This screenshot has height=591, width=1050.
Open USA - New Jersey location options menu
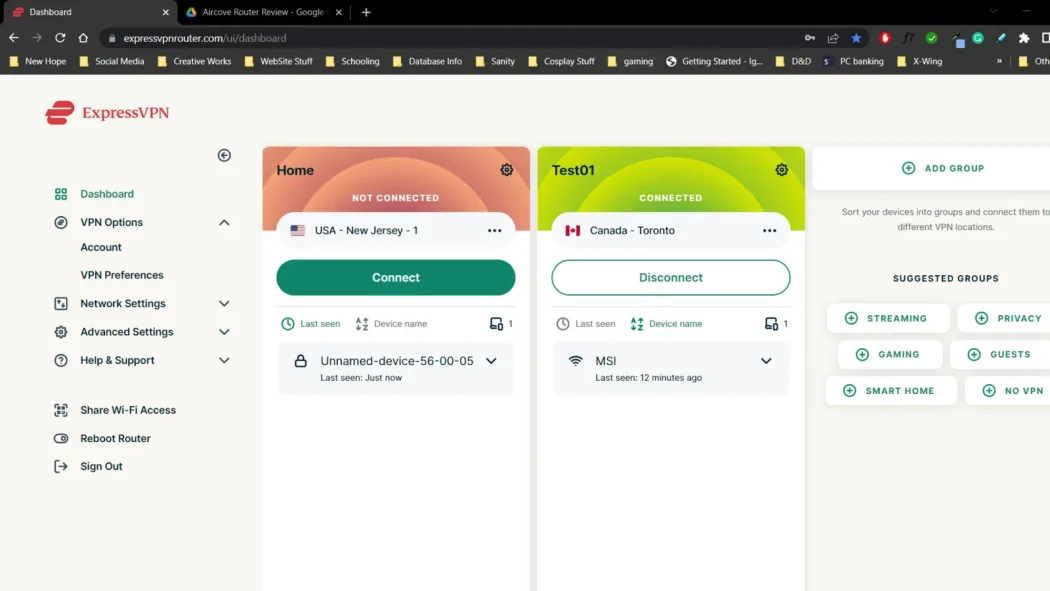tap(494, 230)
